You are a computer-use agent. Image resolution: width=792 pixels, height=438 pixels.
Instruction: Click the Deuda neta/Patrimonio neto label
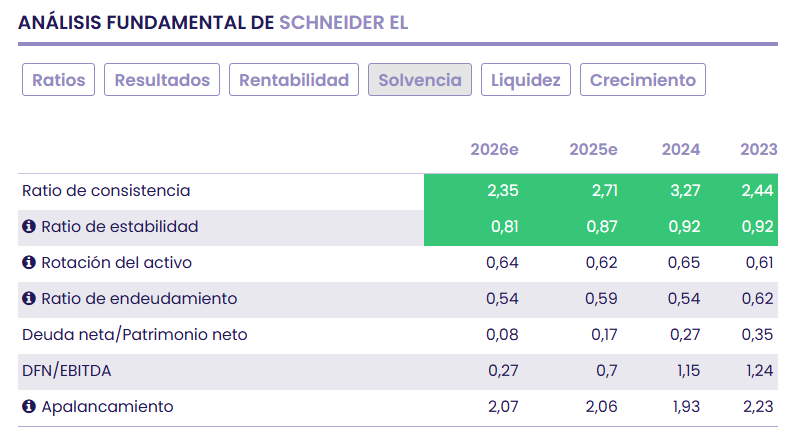coord(134,335)
